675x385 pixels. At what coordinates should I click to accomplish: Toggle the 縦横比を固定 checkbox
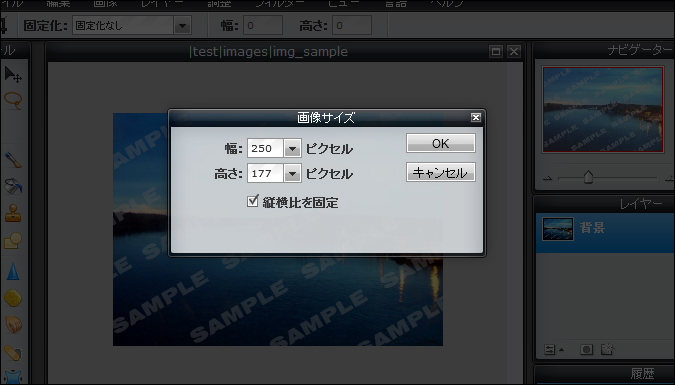click(253, 201)
